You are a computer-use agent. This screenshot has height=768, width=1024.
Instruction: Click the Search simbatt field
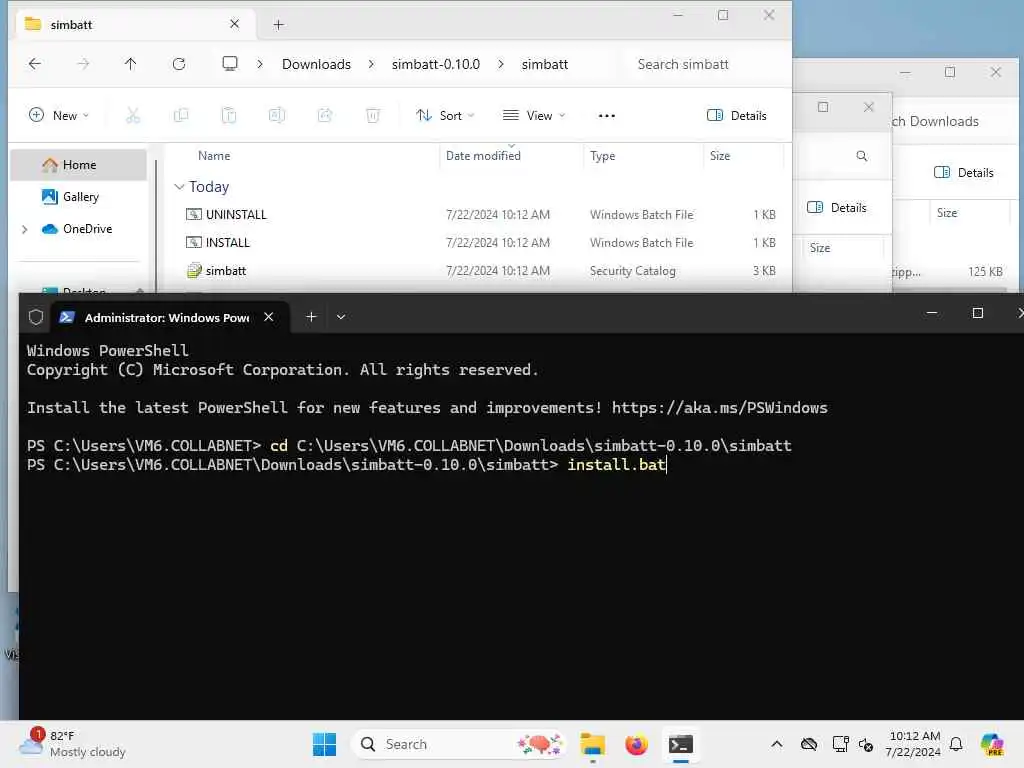pos(703,64)
